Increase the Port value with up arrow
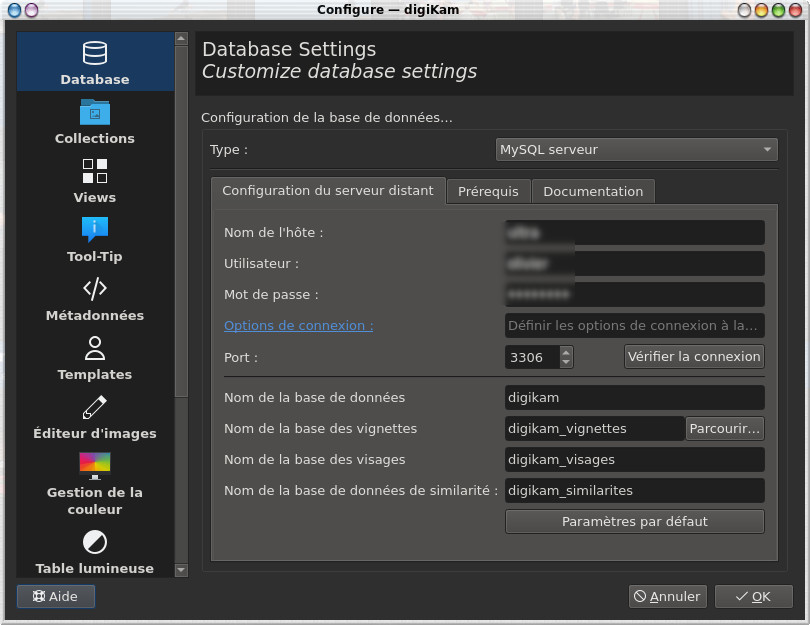The width and height of the screenshot is (810, 625). point(566,352)
